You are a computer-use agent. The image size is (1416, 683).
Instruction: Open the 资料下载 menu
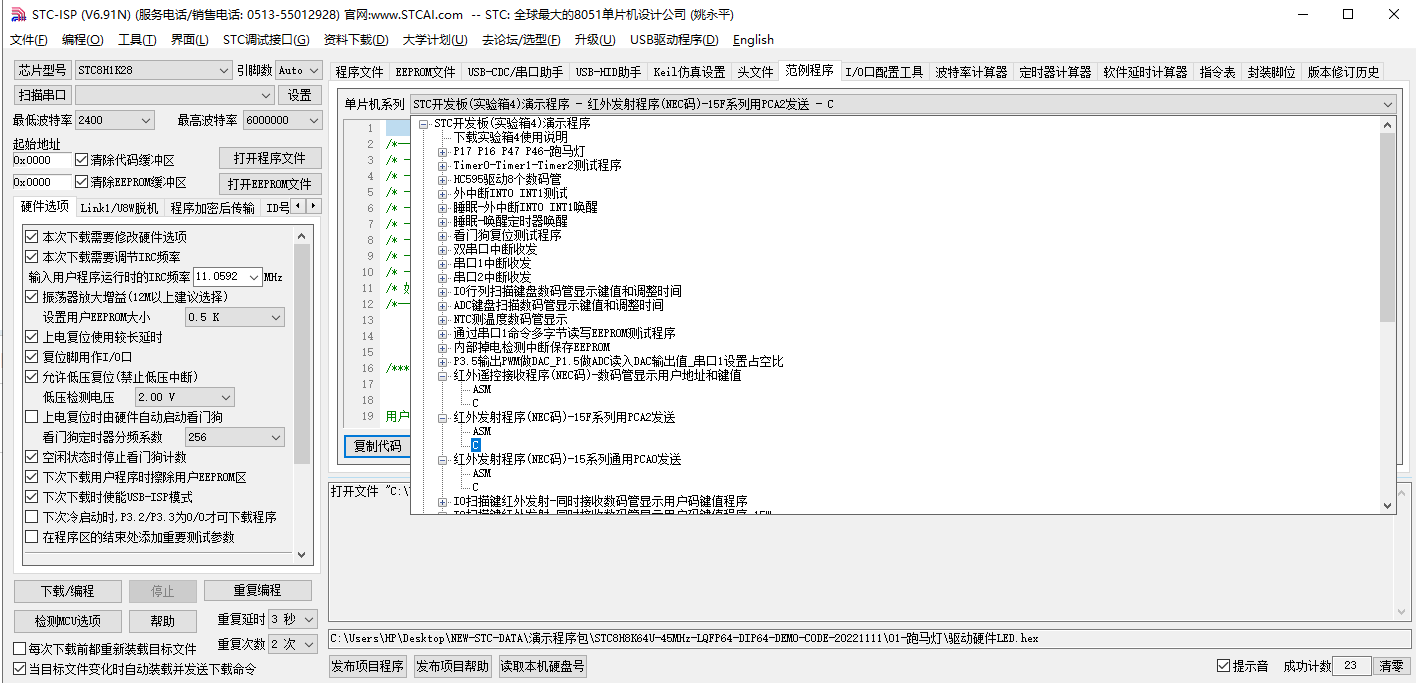(x=356, y=40)
